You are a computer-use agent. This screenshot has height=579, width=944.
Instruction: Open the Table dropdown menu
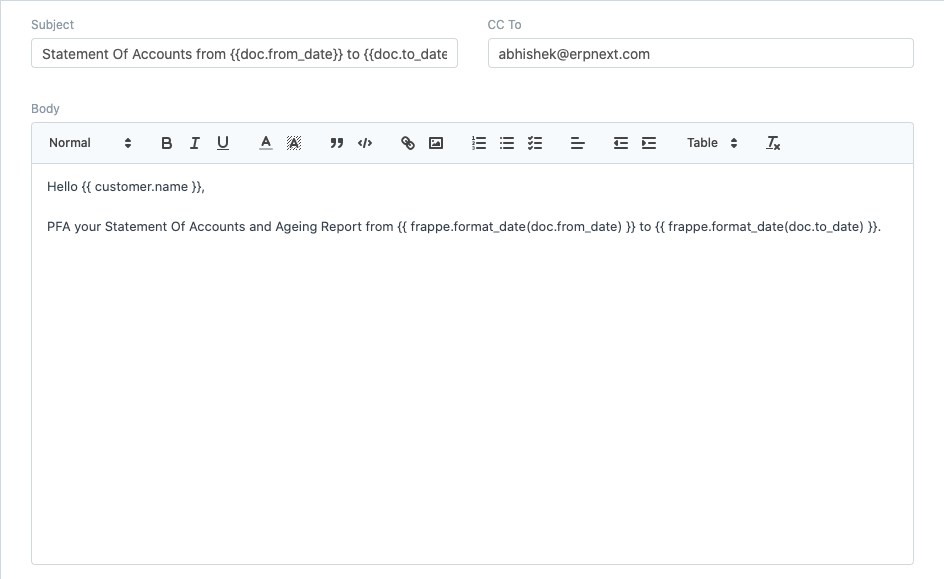712,143
